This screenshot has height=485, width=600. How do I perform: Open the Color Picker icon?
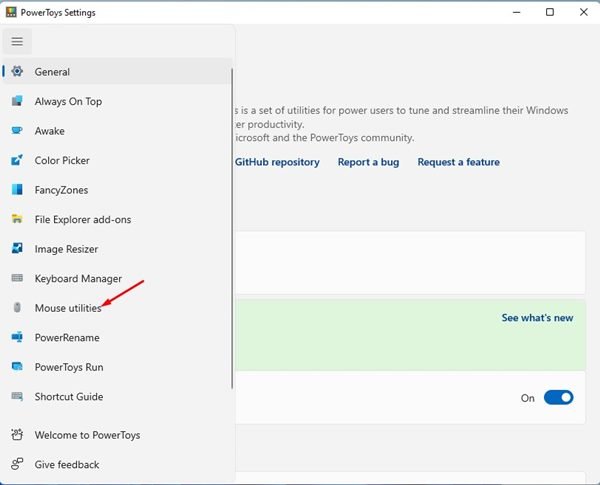point(17,160)
